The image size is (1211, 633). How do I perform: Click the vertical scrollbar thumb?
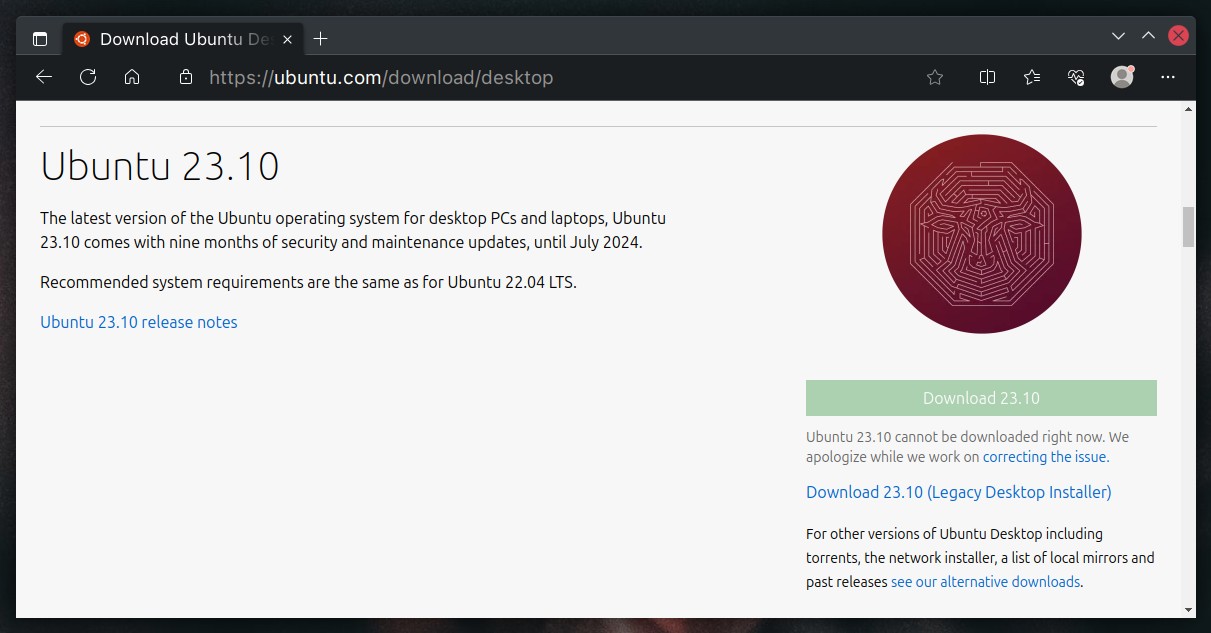tap(1188, 226)
